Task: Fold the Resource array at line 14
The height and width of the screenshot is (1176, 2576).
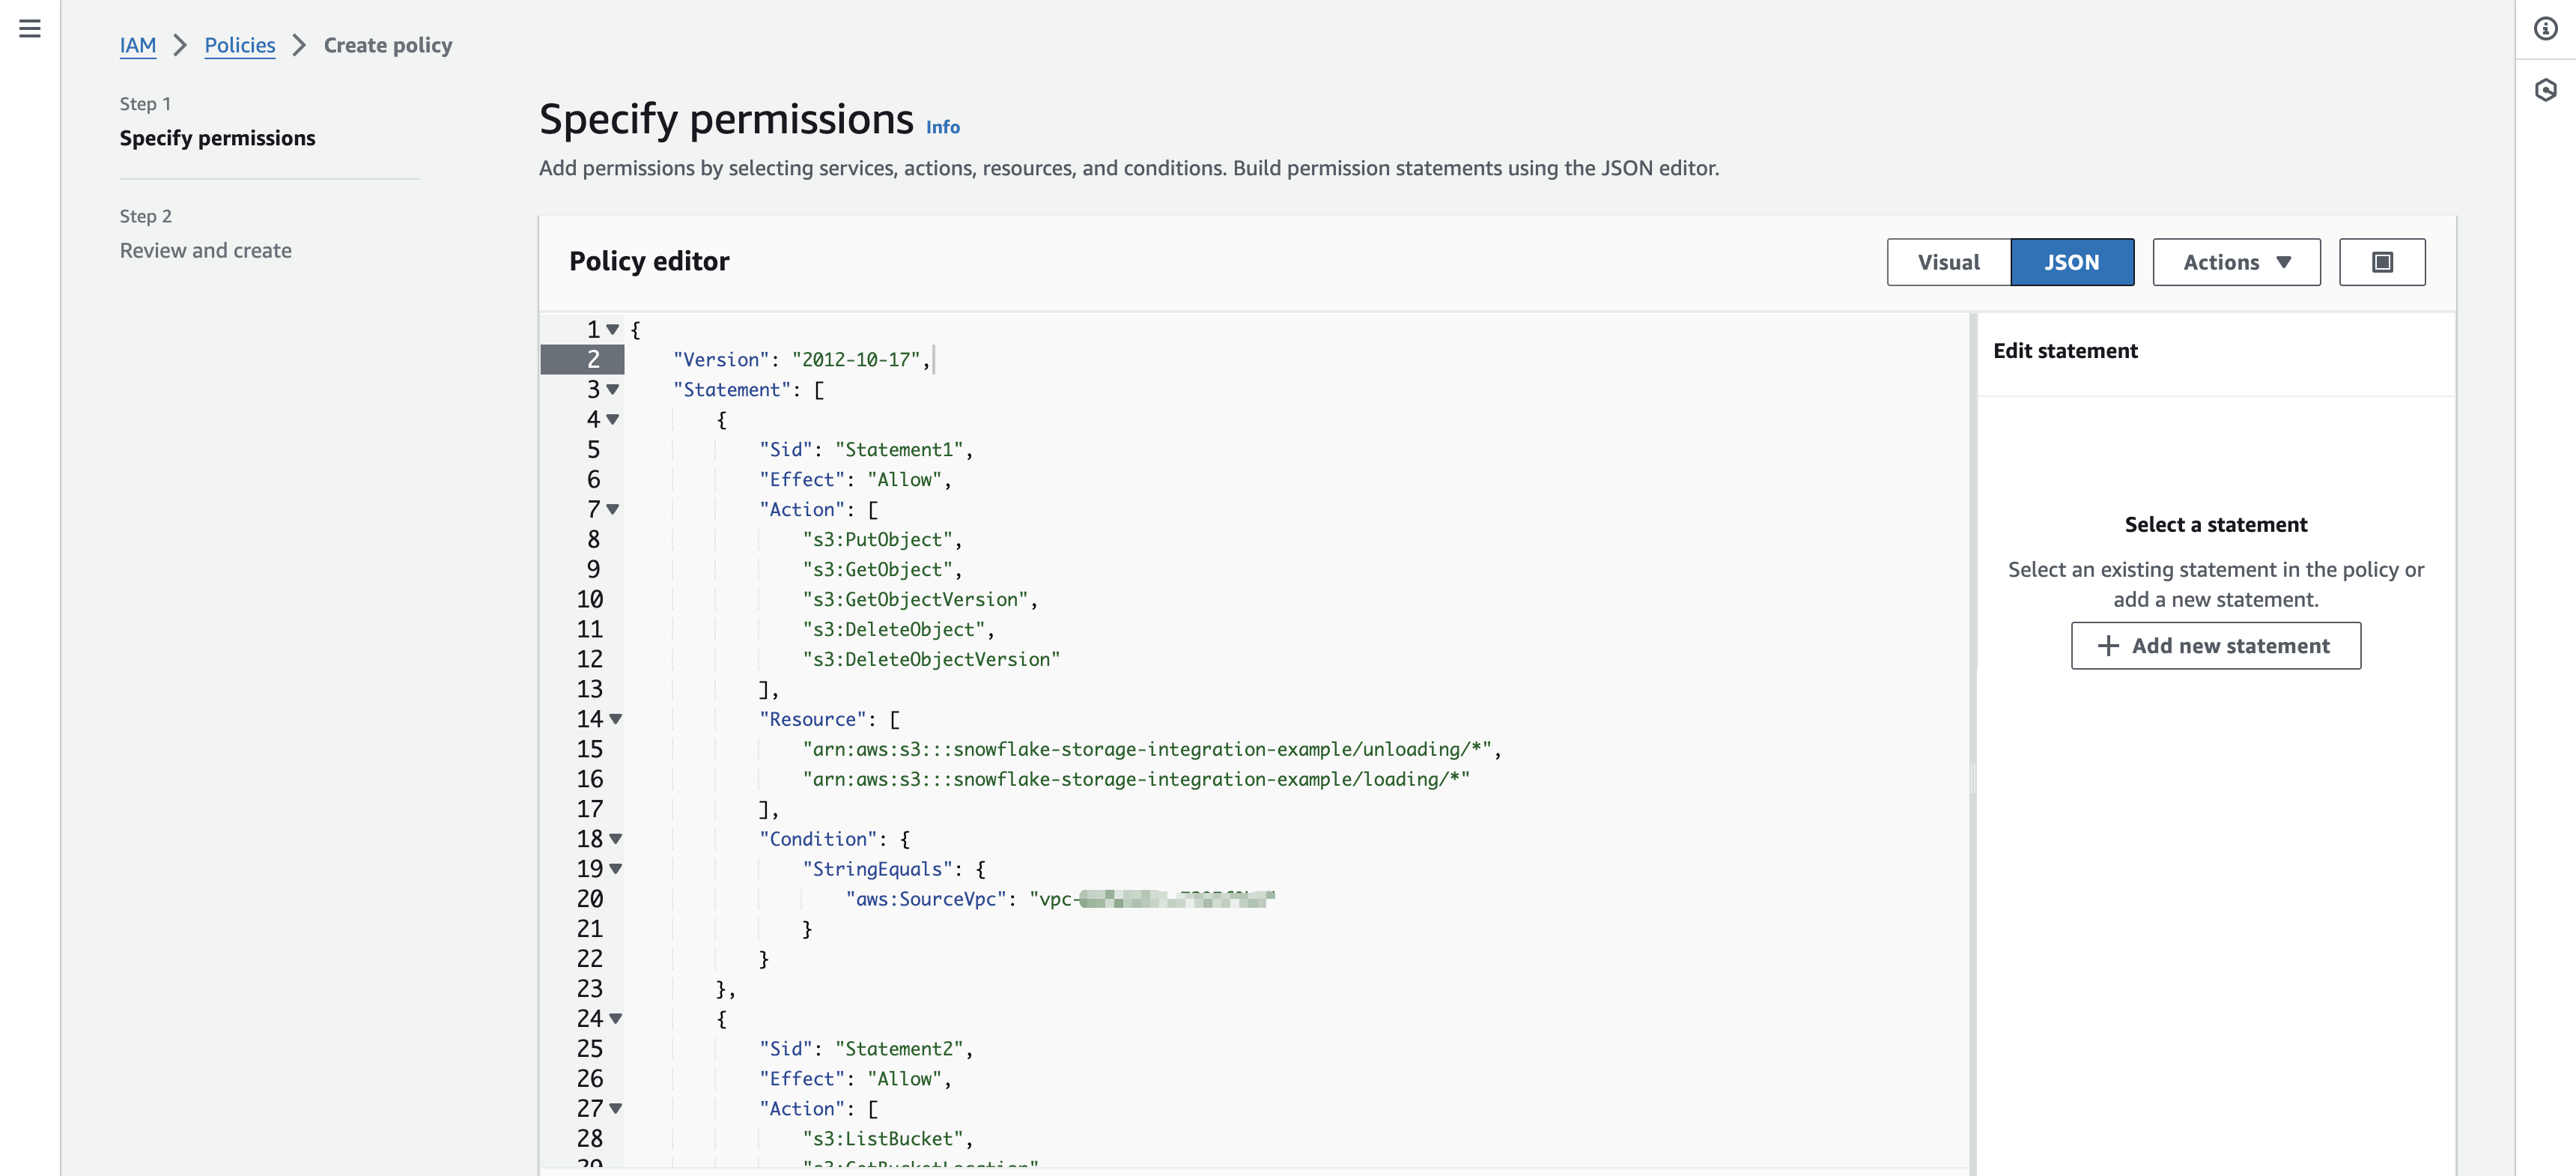Action: 616,719
